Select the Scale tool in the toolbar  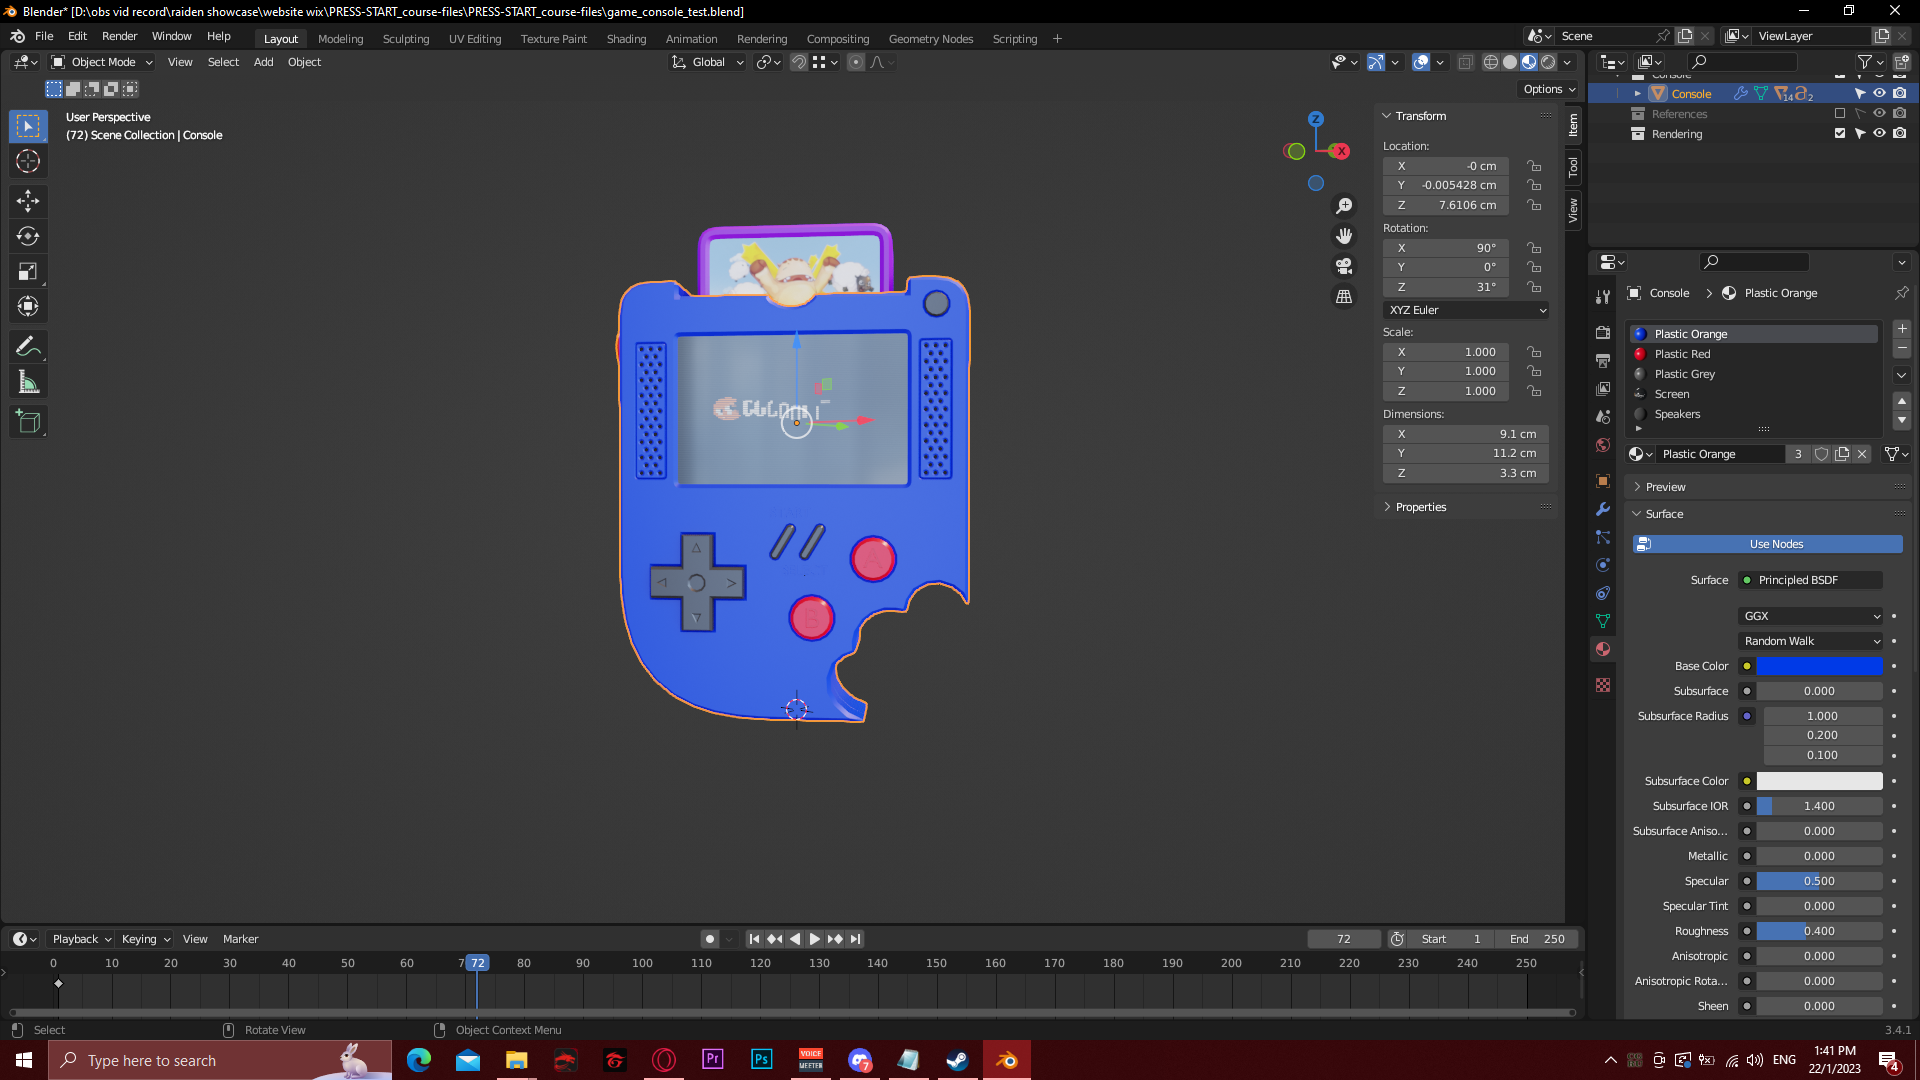coord(28,272)
